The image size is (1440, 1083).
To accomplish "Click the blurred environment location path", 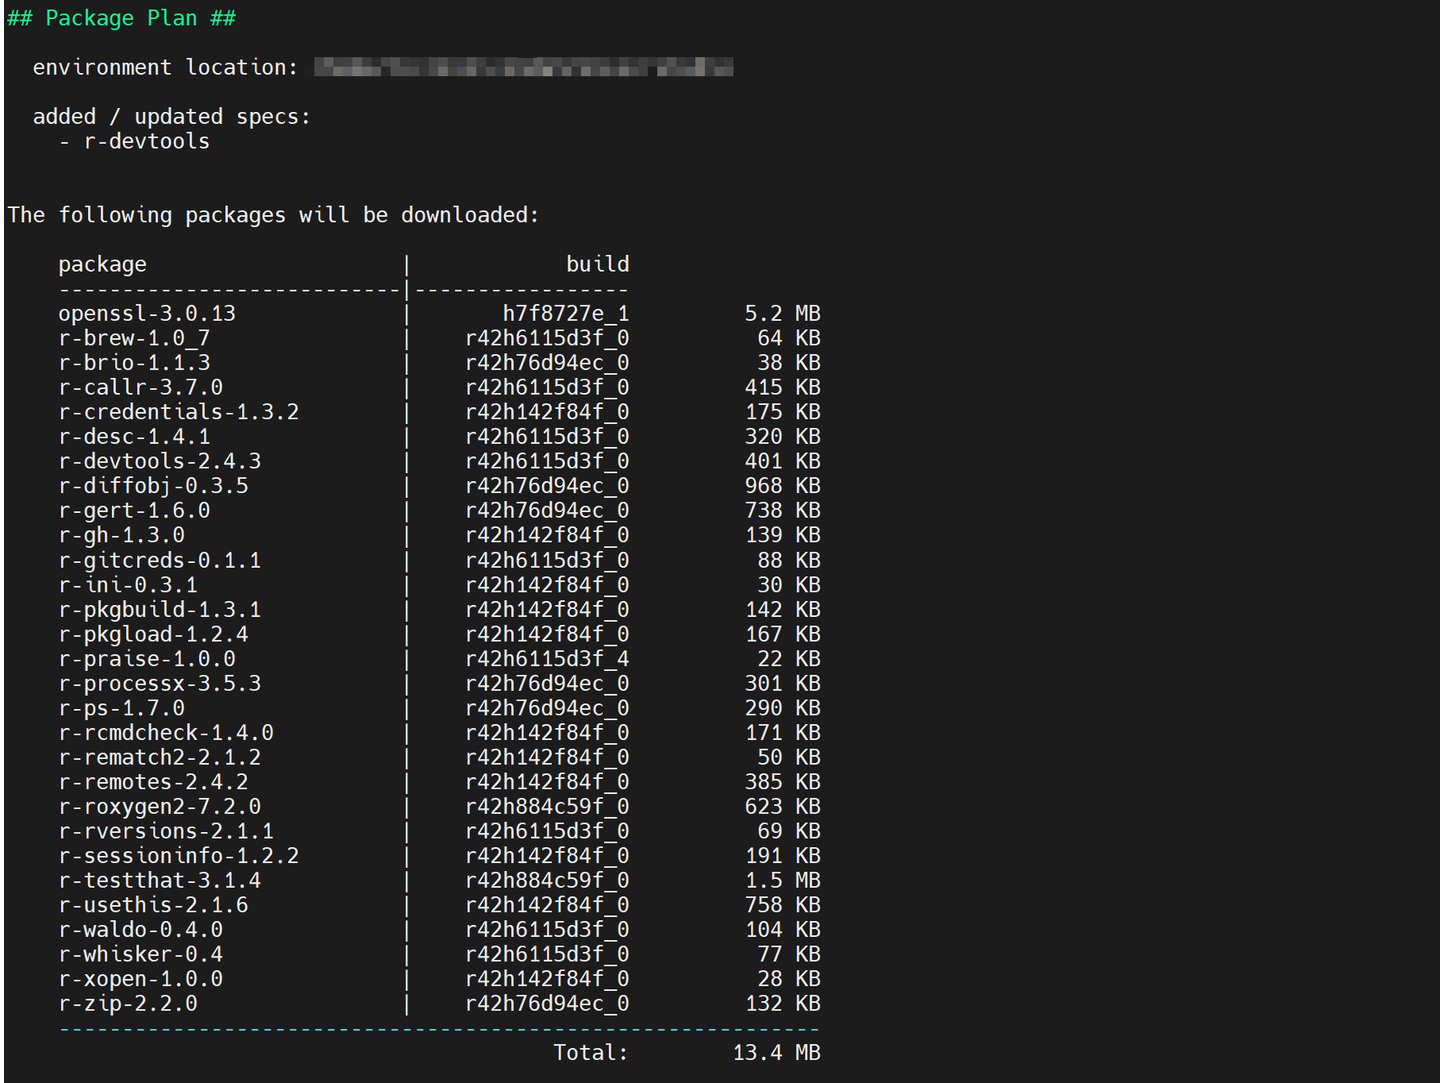I will click(x=523, y=67).
